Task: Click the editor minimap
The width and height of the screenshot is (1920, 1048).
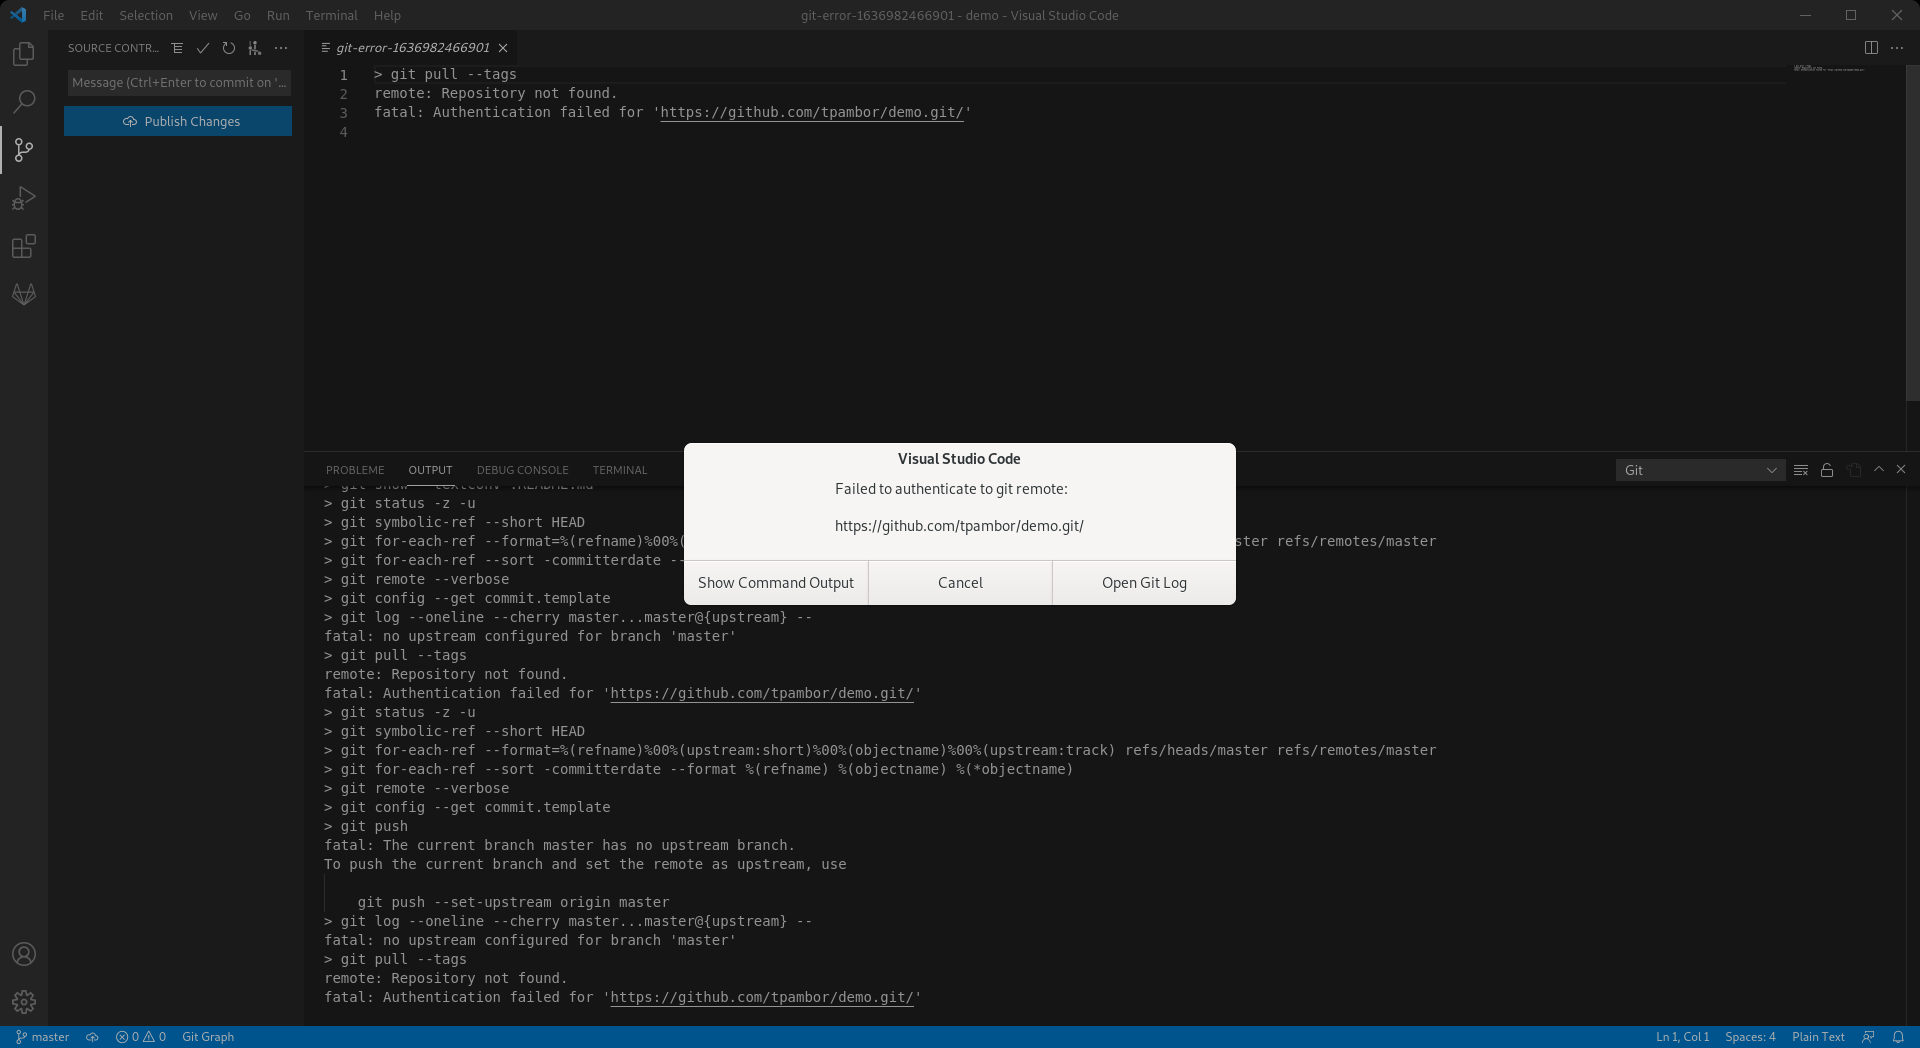Action: pos(1829,68)
